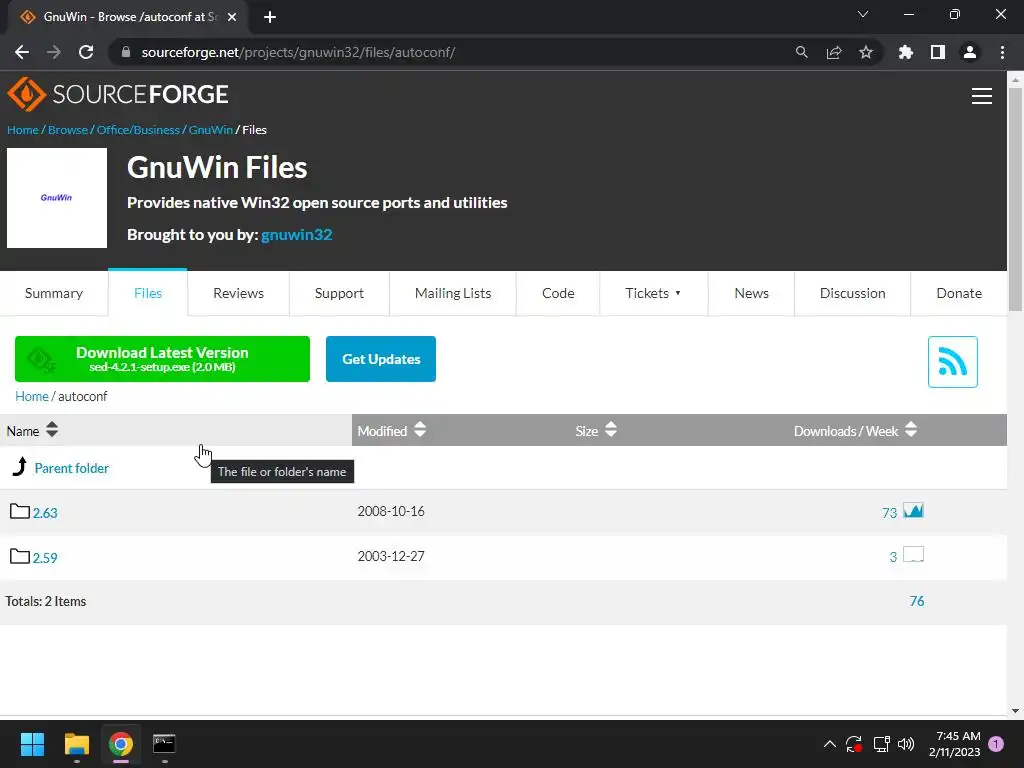Screen dimensions: 1024x768
Task: Click the 3 downloads count
Action: (x=893, y=558)
